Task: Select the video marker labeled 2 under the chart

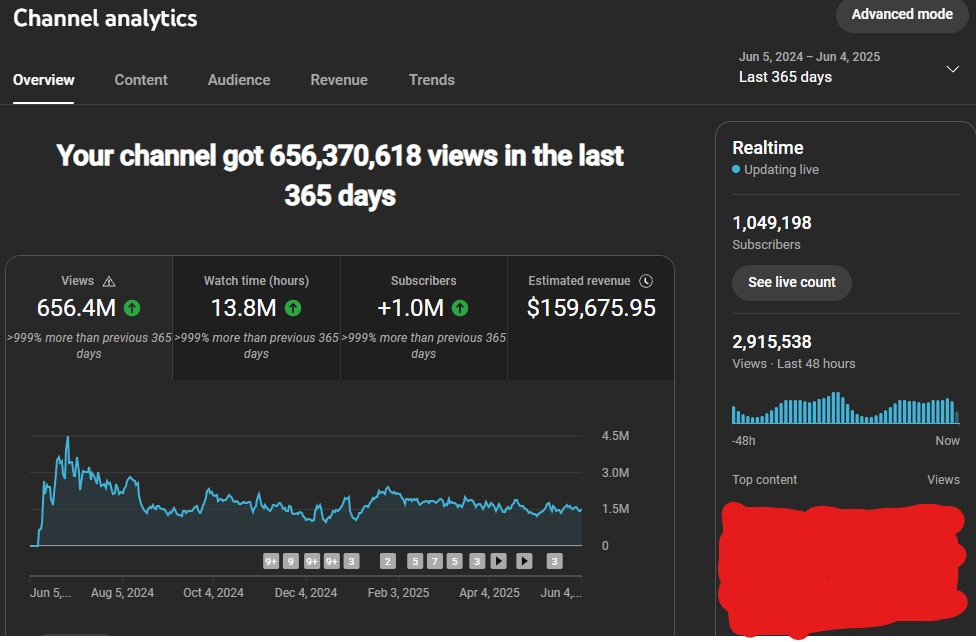Action: tap(387, 561)
